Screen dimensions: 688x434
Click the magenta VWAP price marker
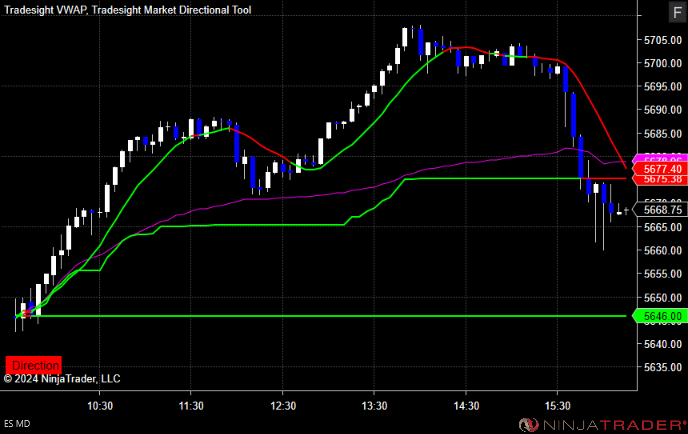point(660,159)
